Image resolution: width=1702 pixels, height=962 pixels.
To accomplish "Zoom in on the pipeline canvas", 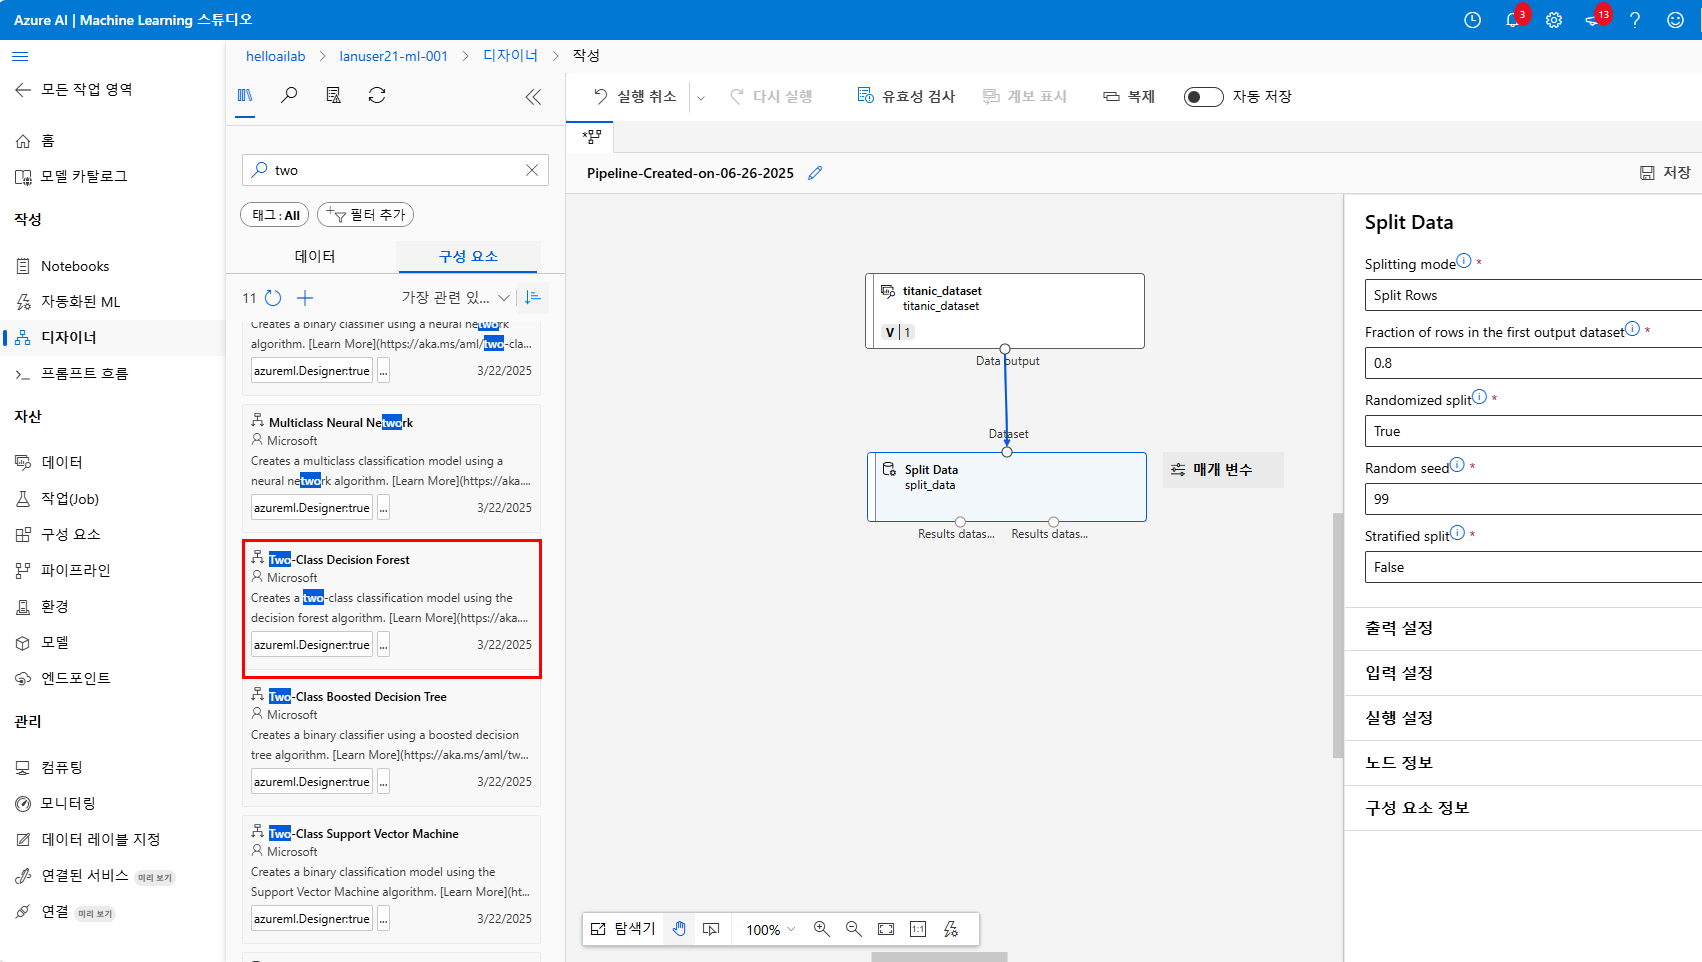I will [x=821, y=929].
